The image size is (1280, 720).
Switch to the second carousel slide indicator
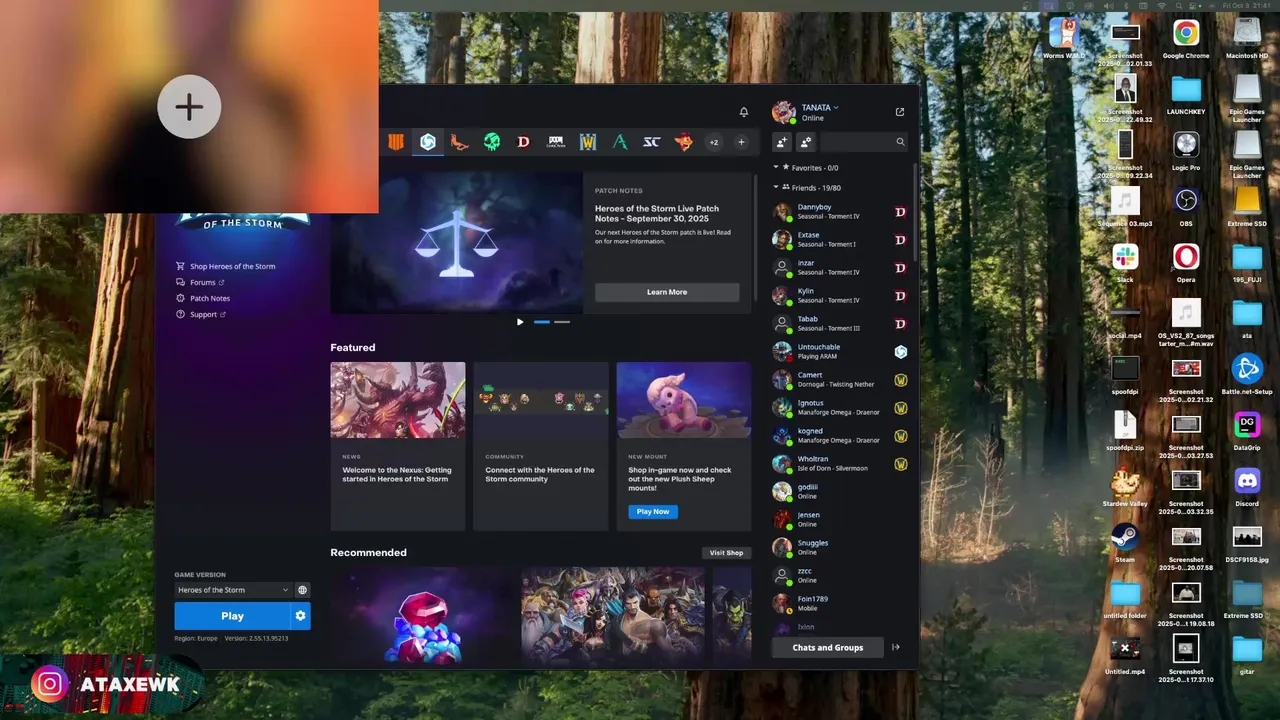point(562,322)
